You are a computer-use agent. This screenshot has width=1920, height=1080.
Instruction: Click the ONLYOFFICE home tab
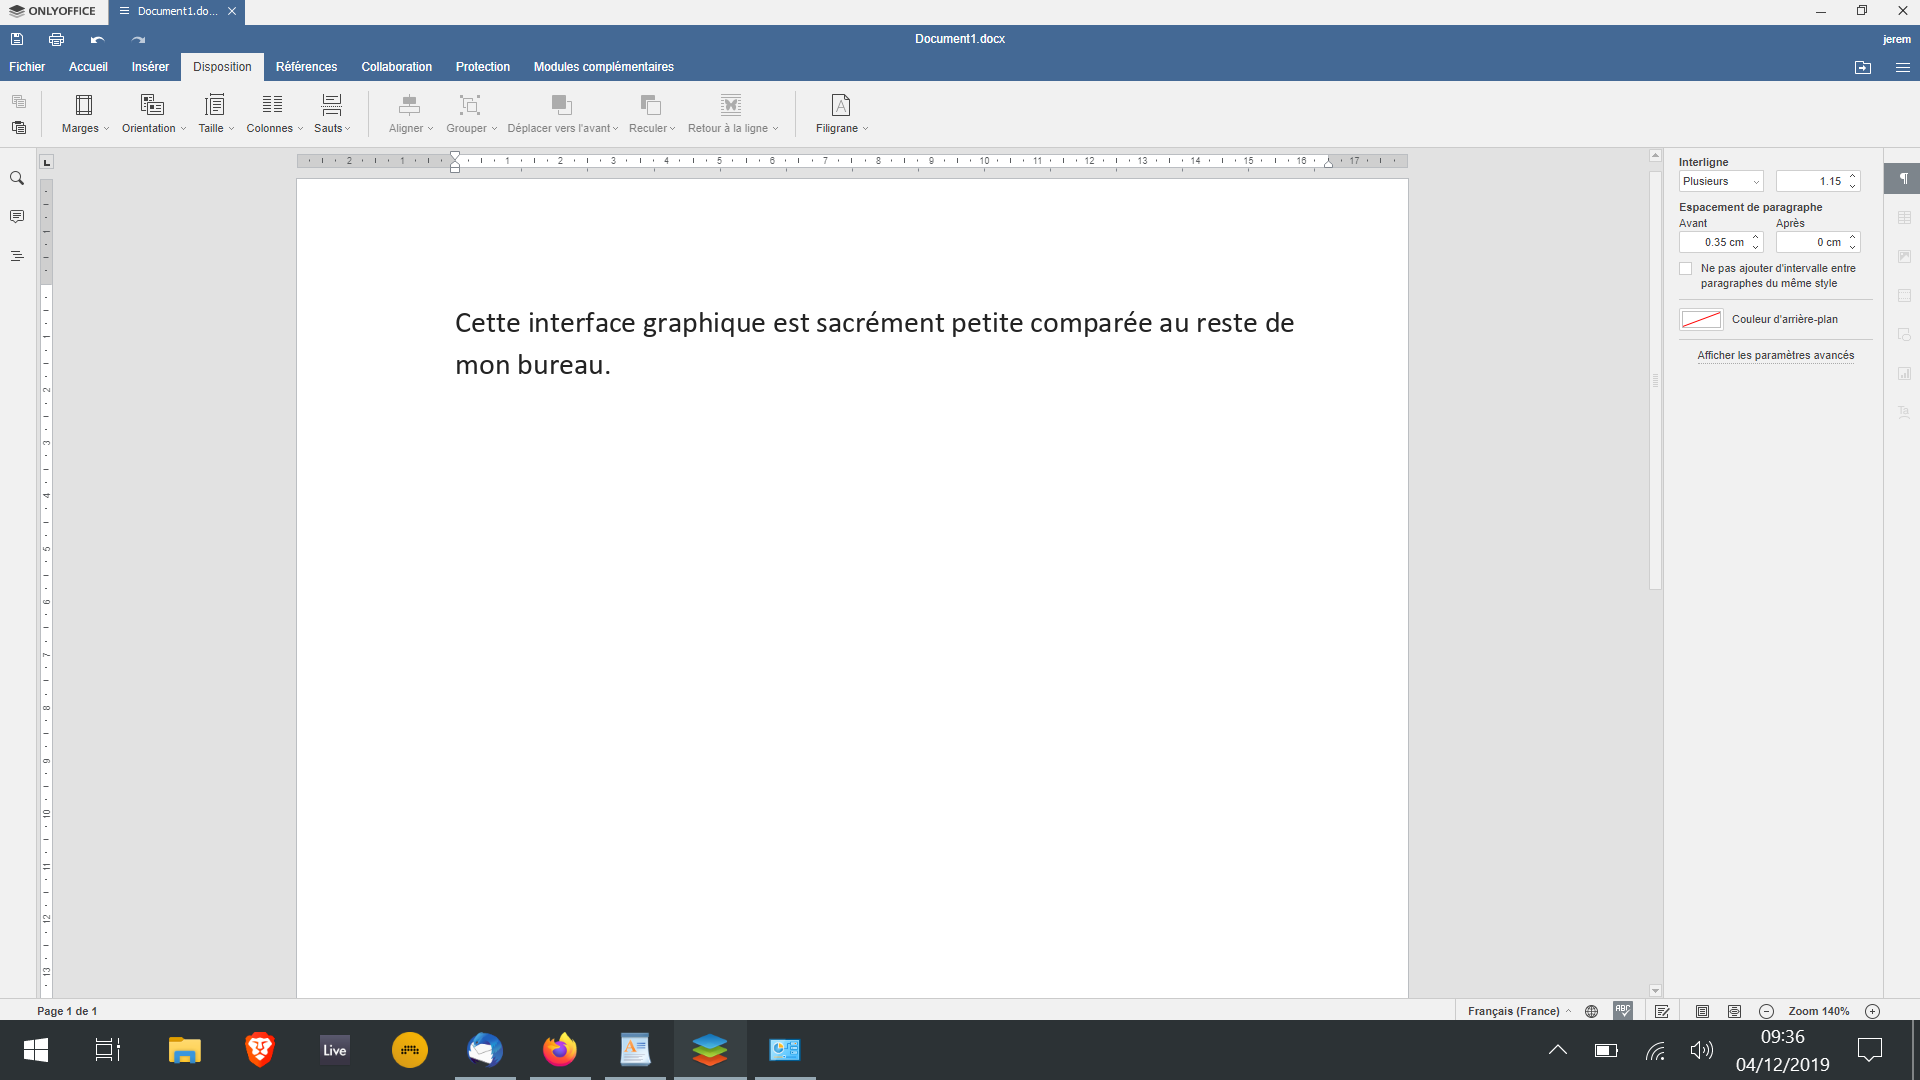53,11
